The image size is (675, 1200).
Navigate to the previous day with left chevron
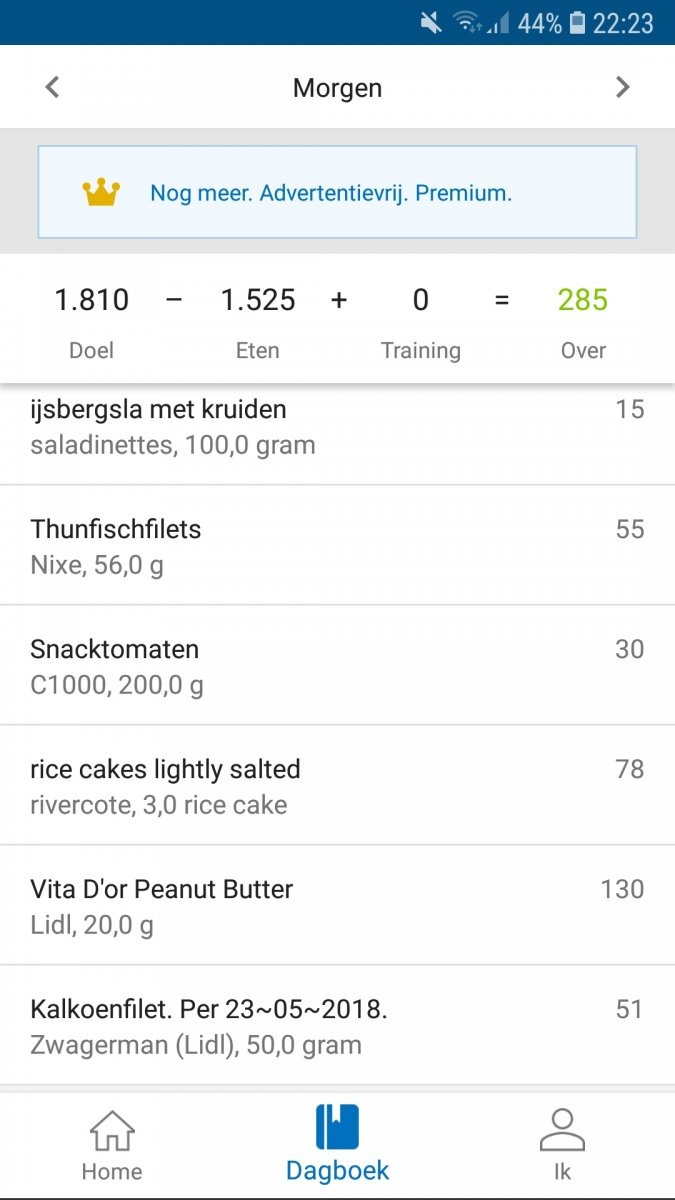tap(51, 87)
